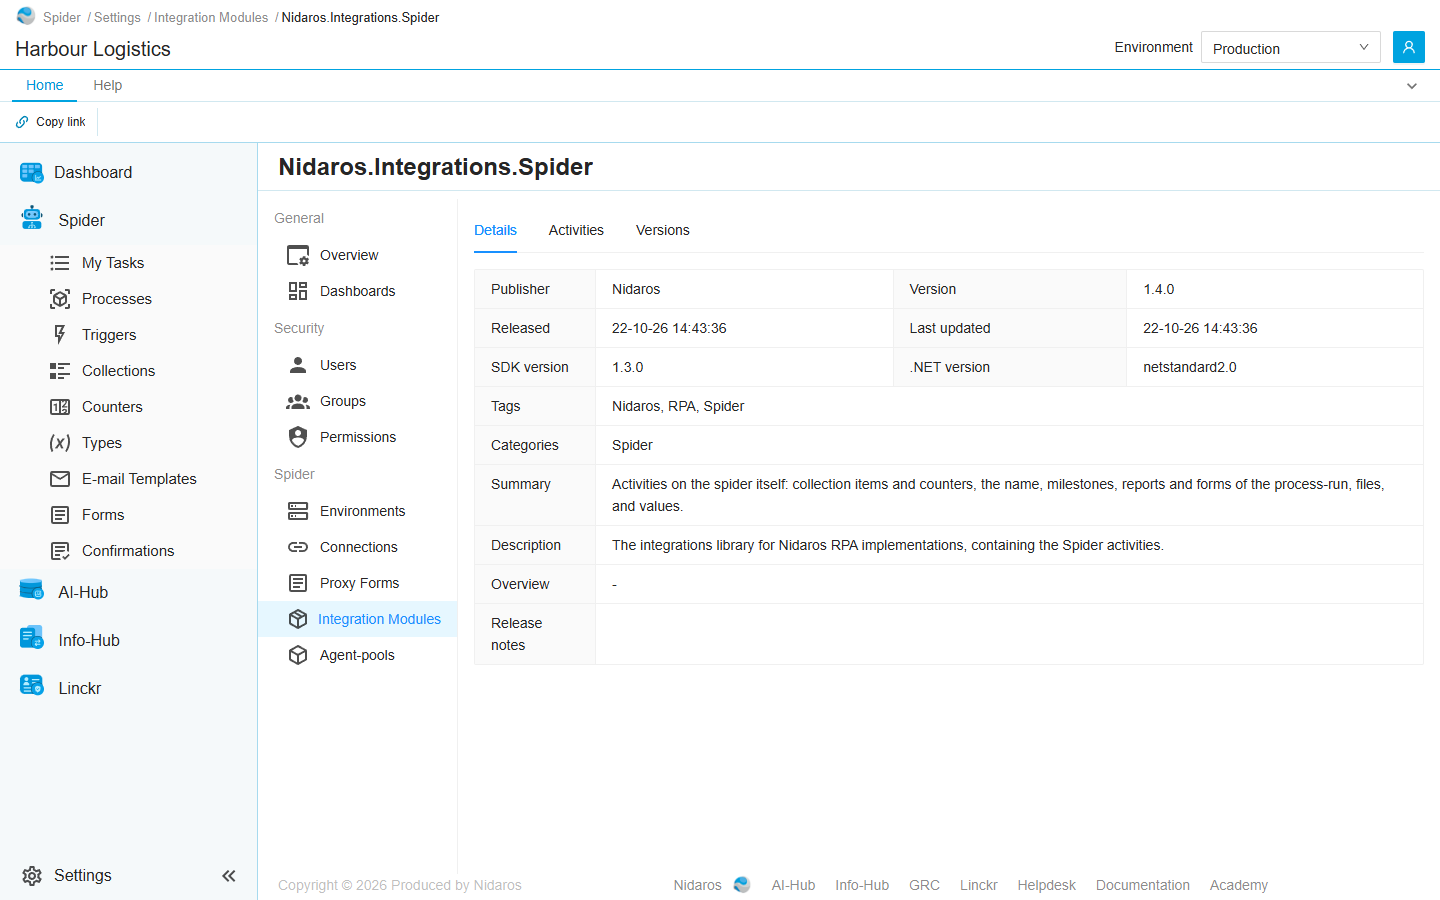Switch to the Help tab
This screenshot has width=1440, height=900.
pos(108,86)
